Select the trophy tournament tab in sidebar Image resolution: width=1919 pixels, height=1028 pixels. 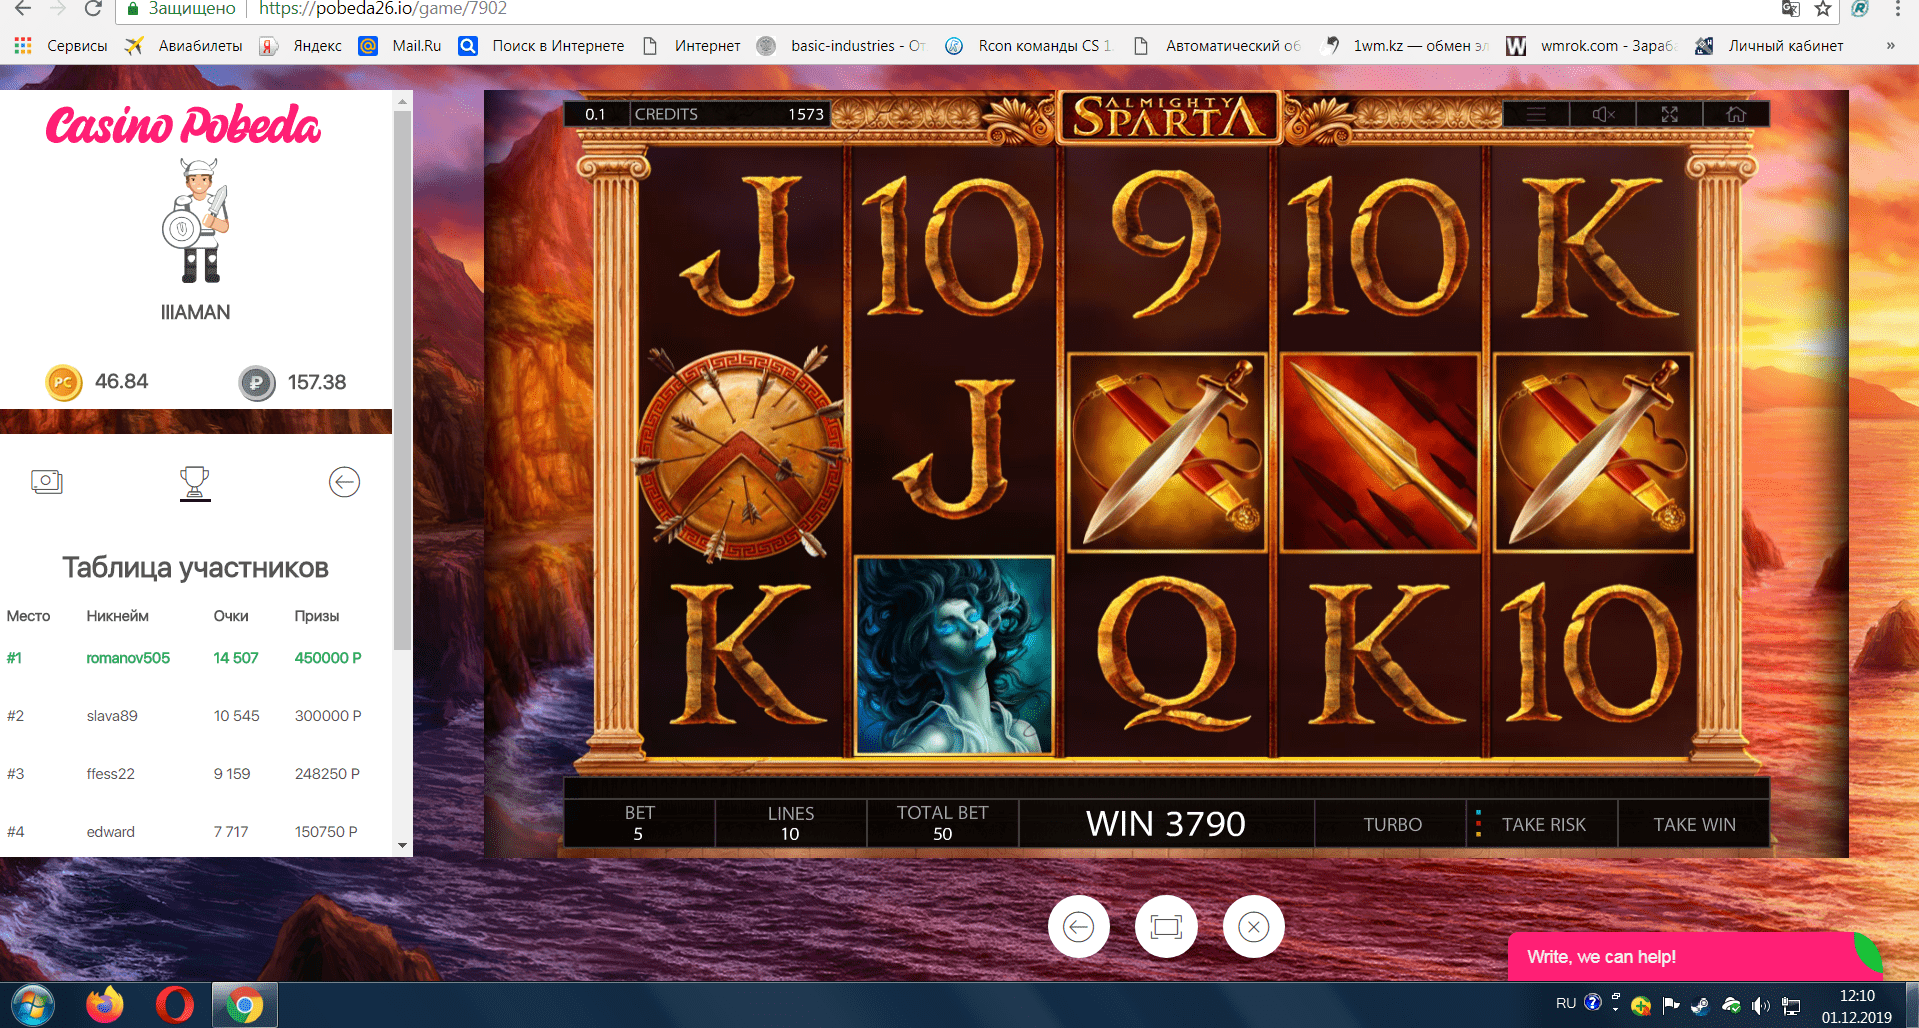click(195, 483)
